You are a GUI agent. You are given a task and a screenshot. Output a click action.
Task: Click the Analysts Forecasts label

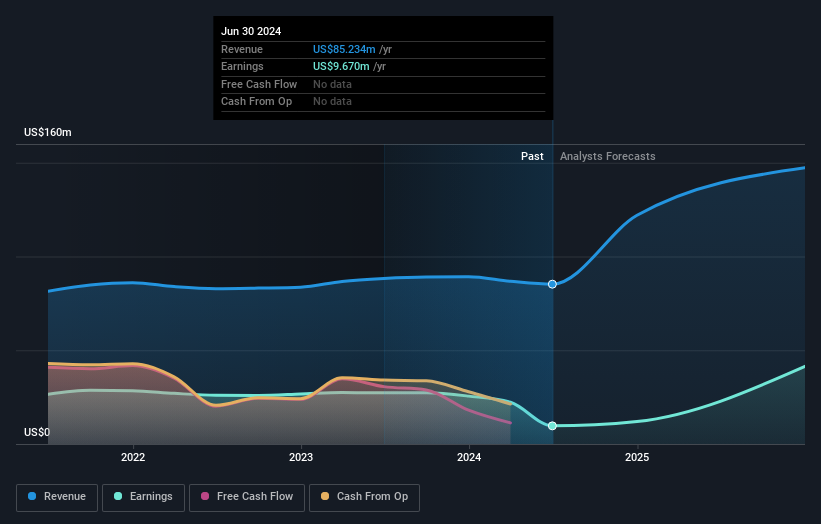607,157
